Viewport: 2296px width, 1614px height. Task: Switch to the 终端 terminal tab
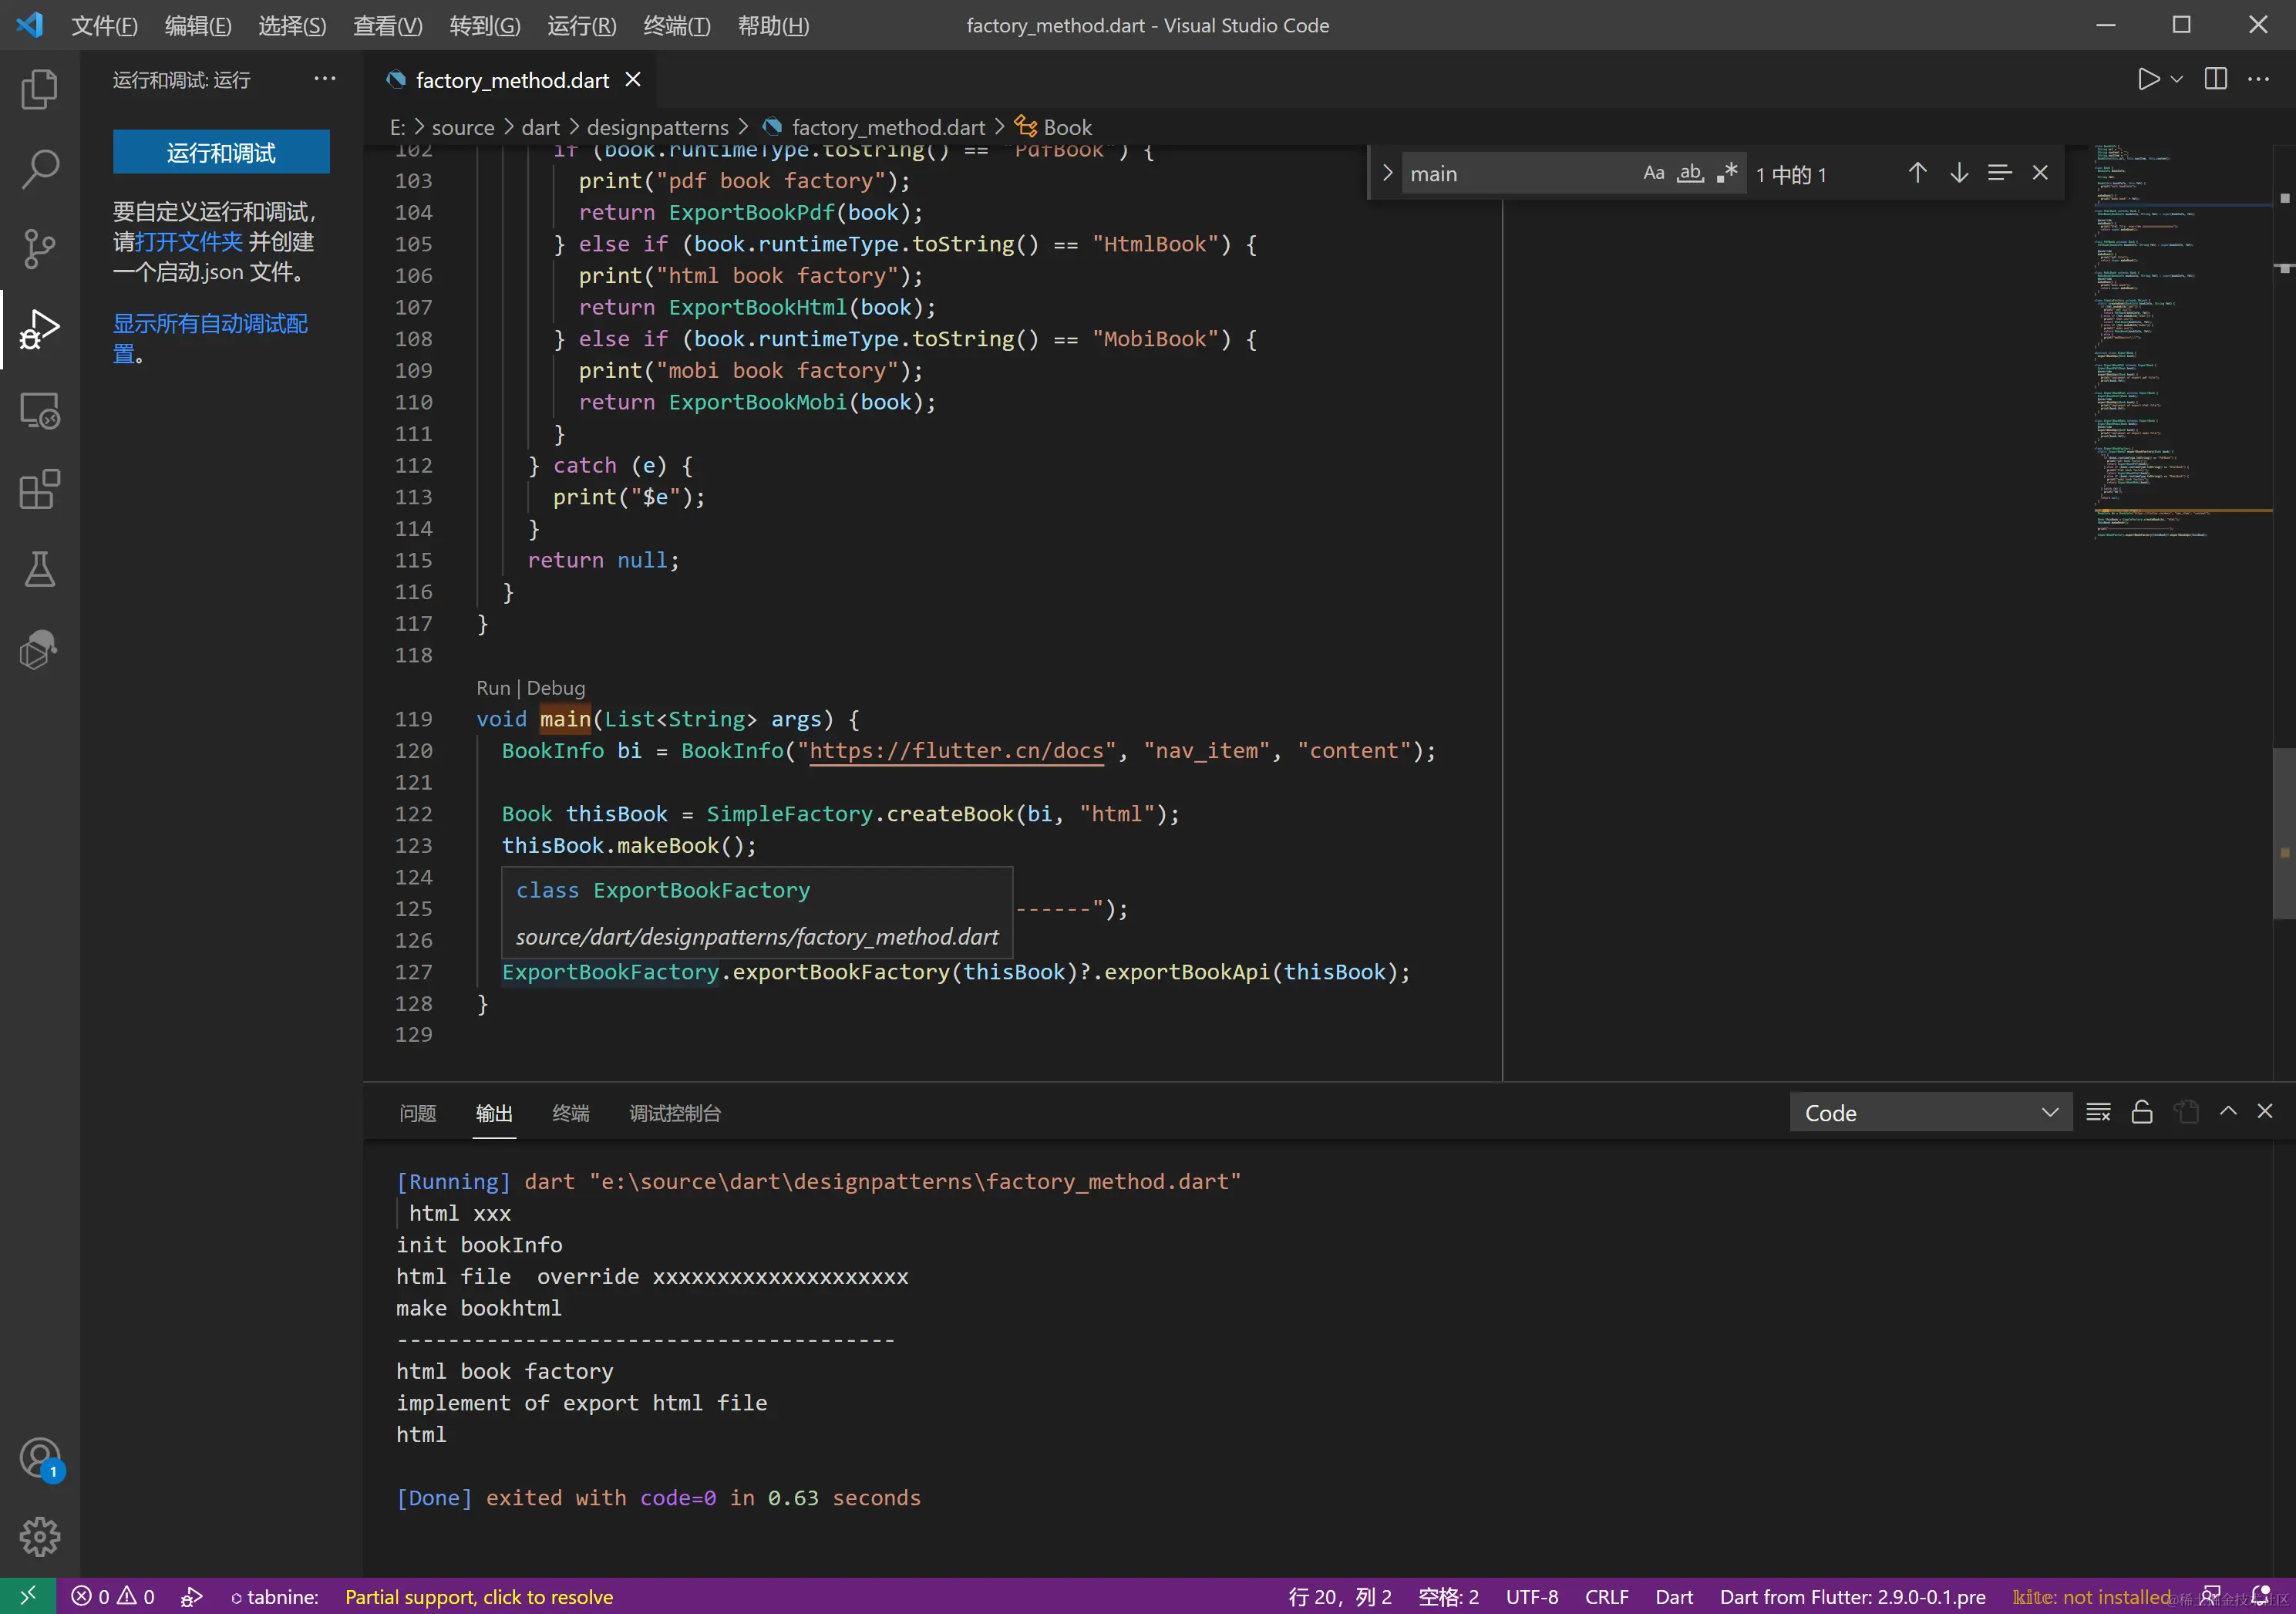(570, 1113)
